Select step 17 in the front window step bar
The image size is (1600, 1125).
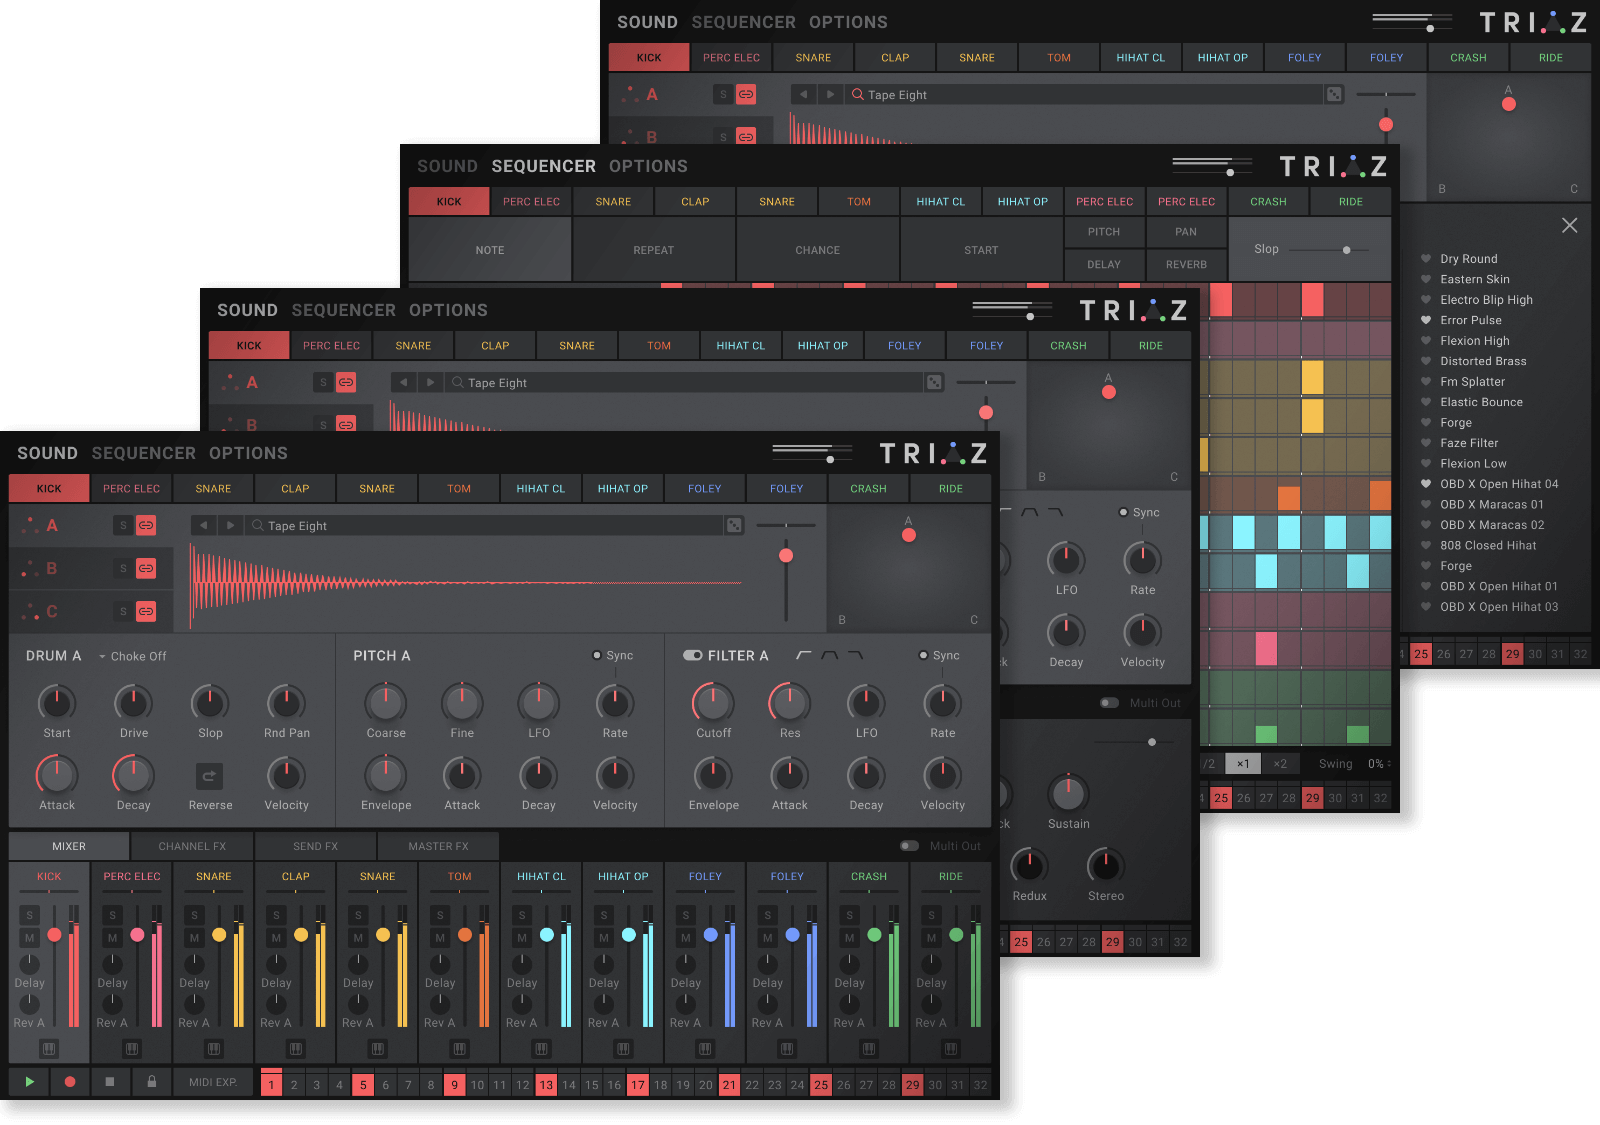click(x=637, y=1084)
